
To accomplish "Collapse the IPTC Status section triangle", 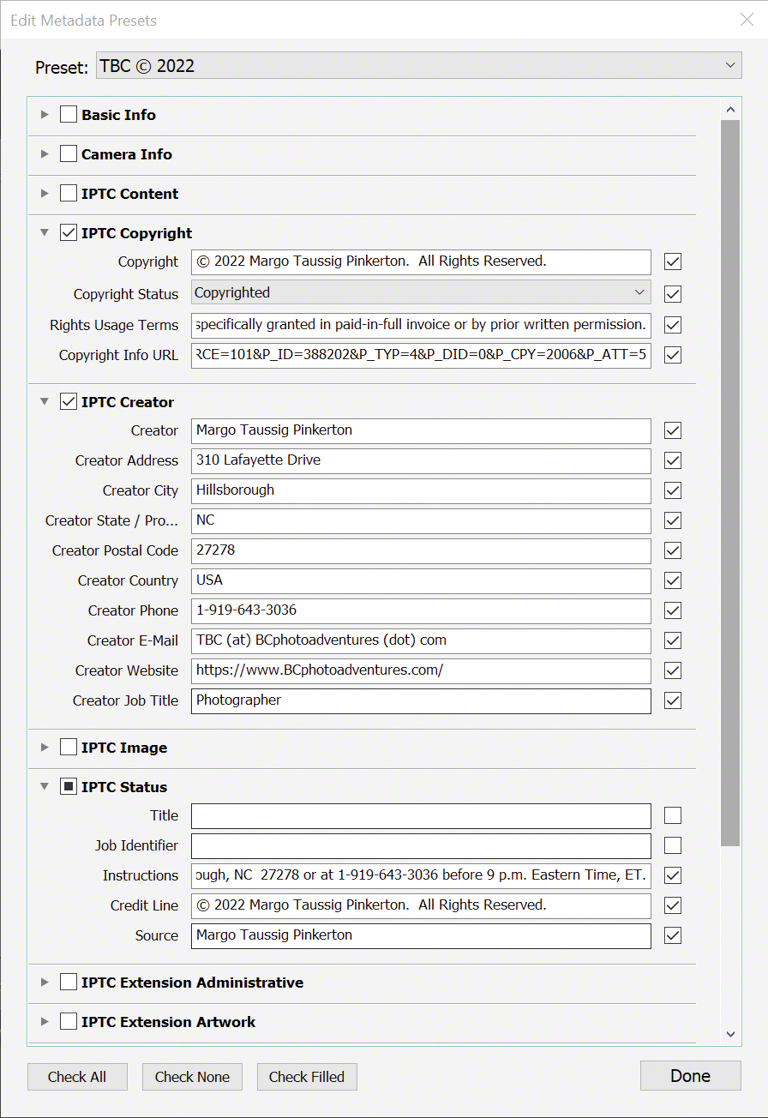I will [x=45, y=786].
